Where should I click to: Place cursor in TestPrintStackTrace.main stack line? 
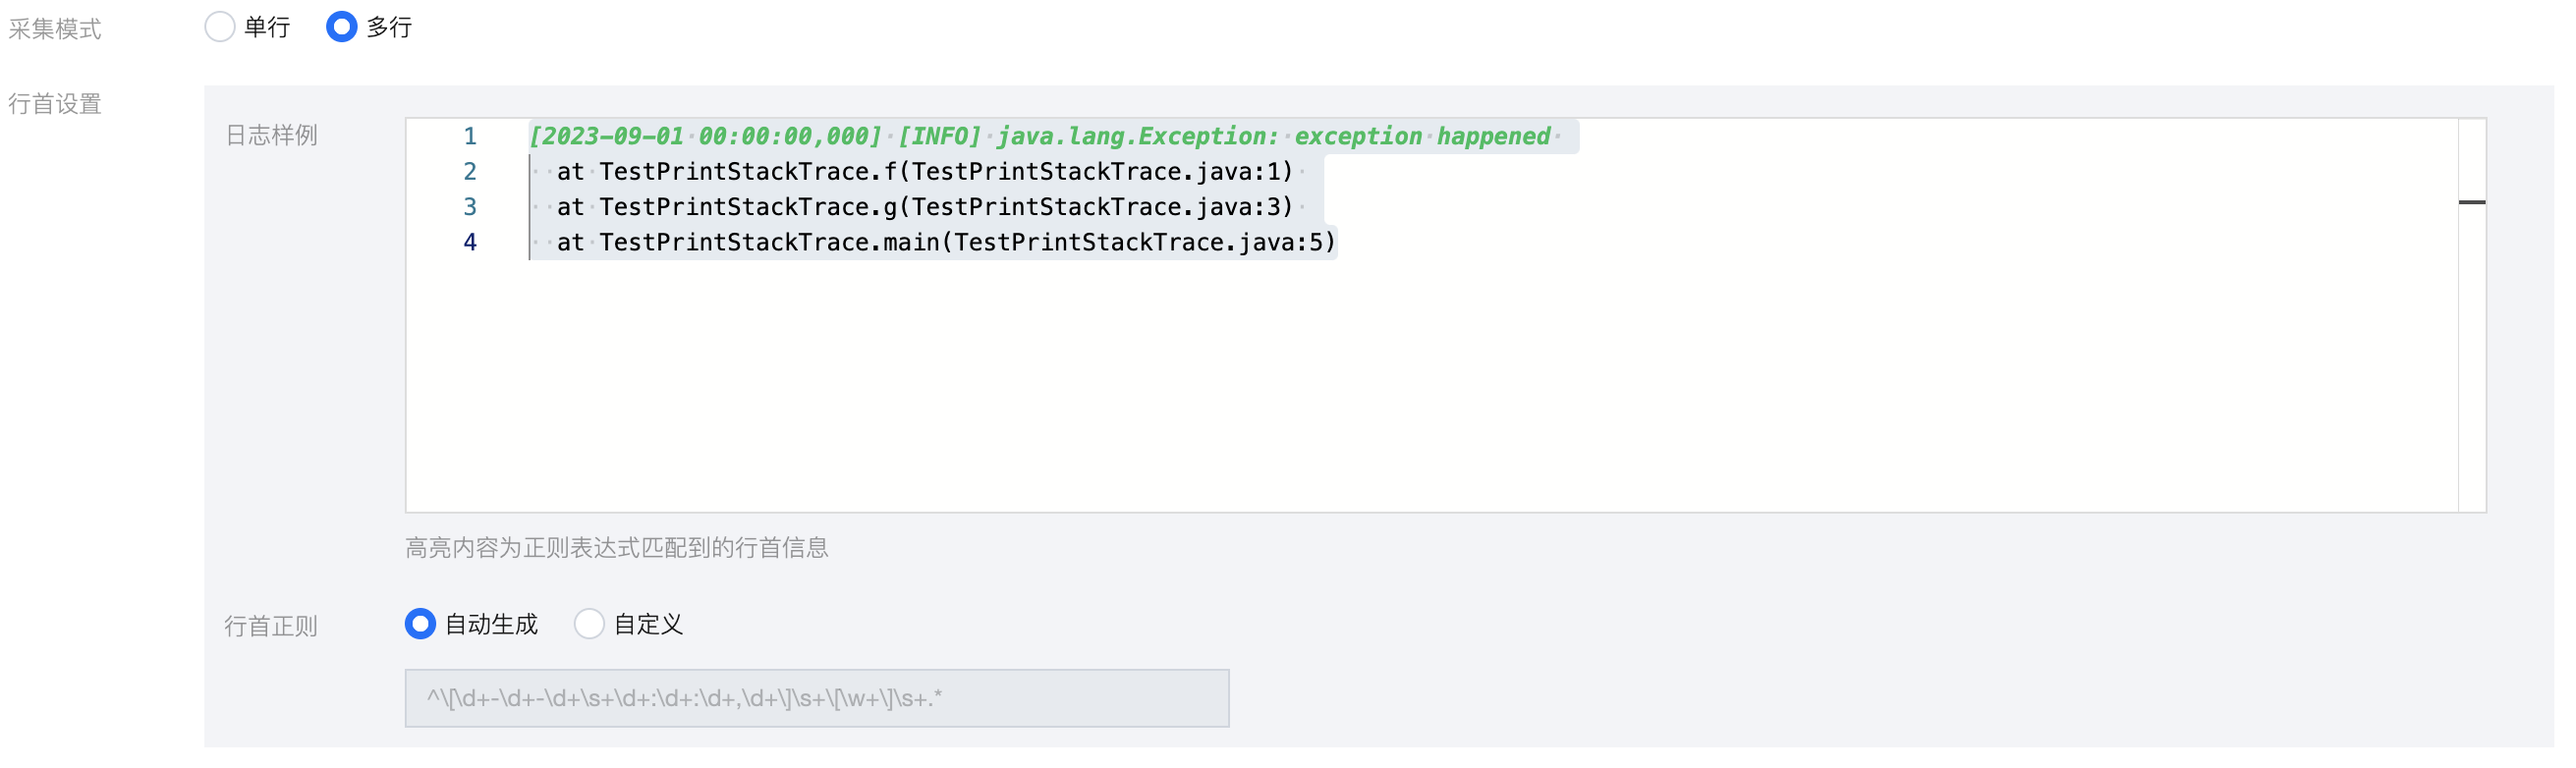(945, 242)
